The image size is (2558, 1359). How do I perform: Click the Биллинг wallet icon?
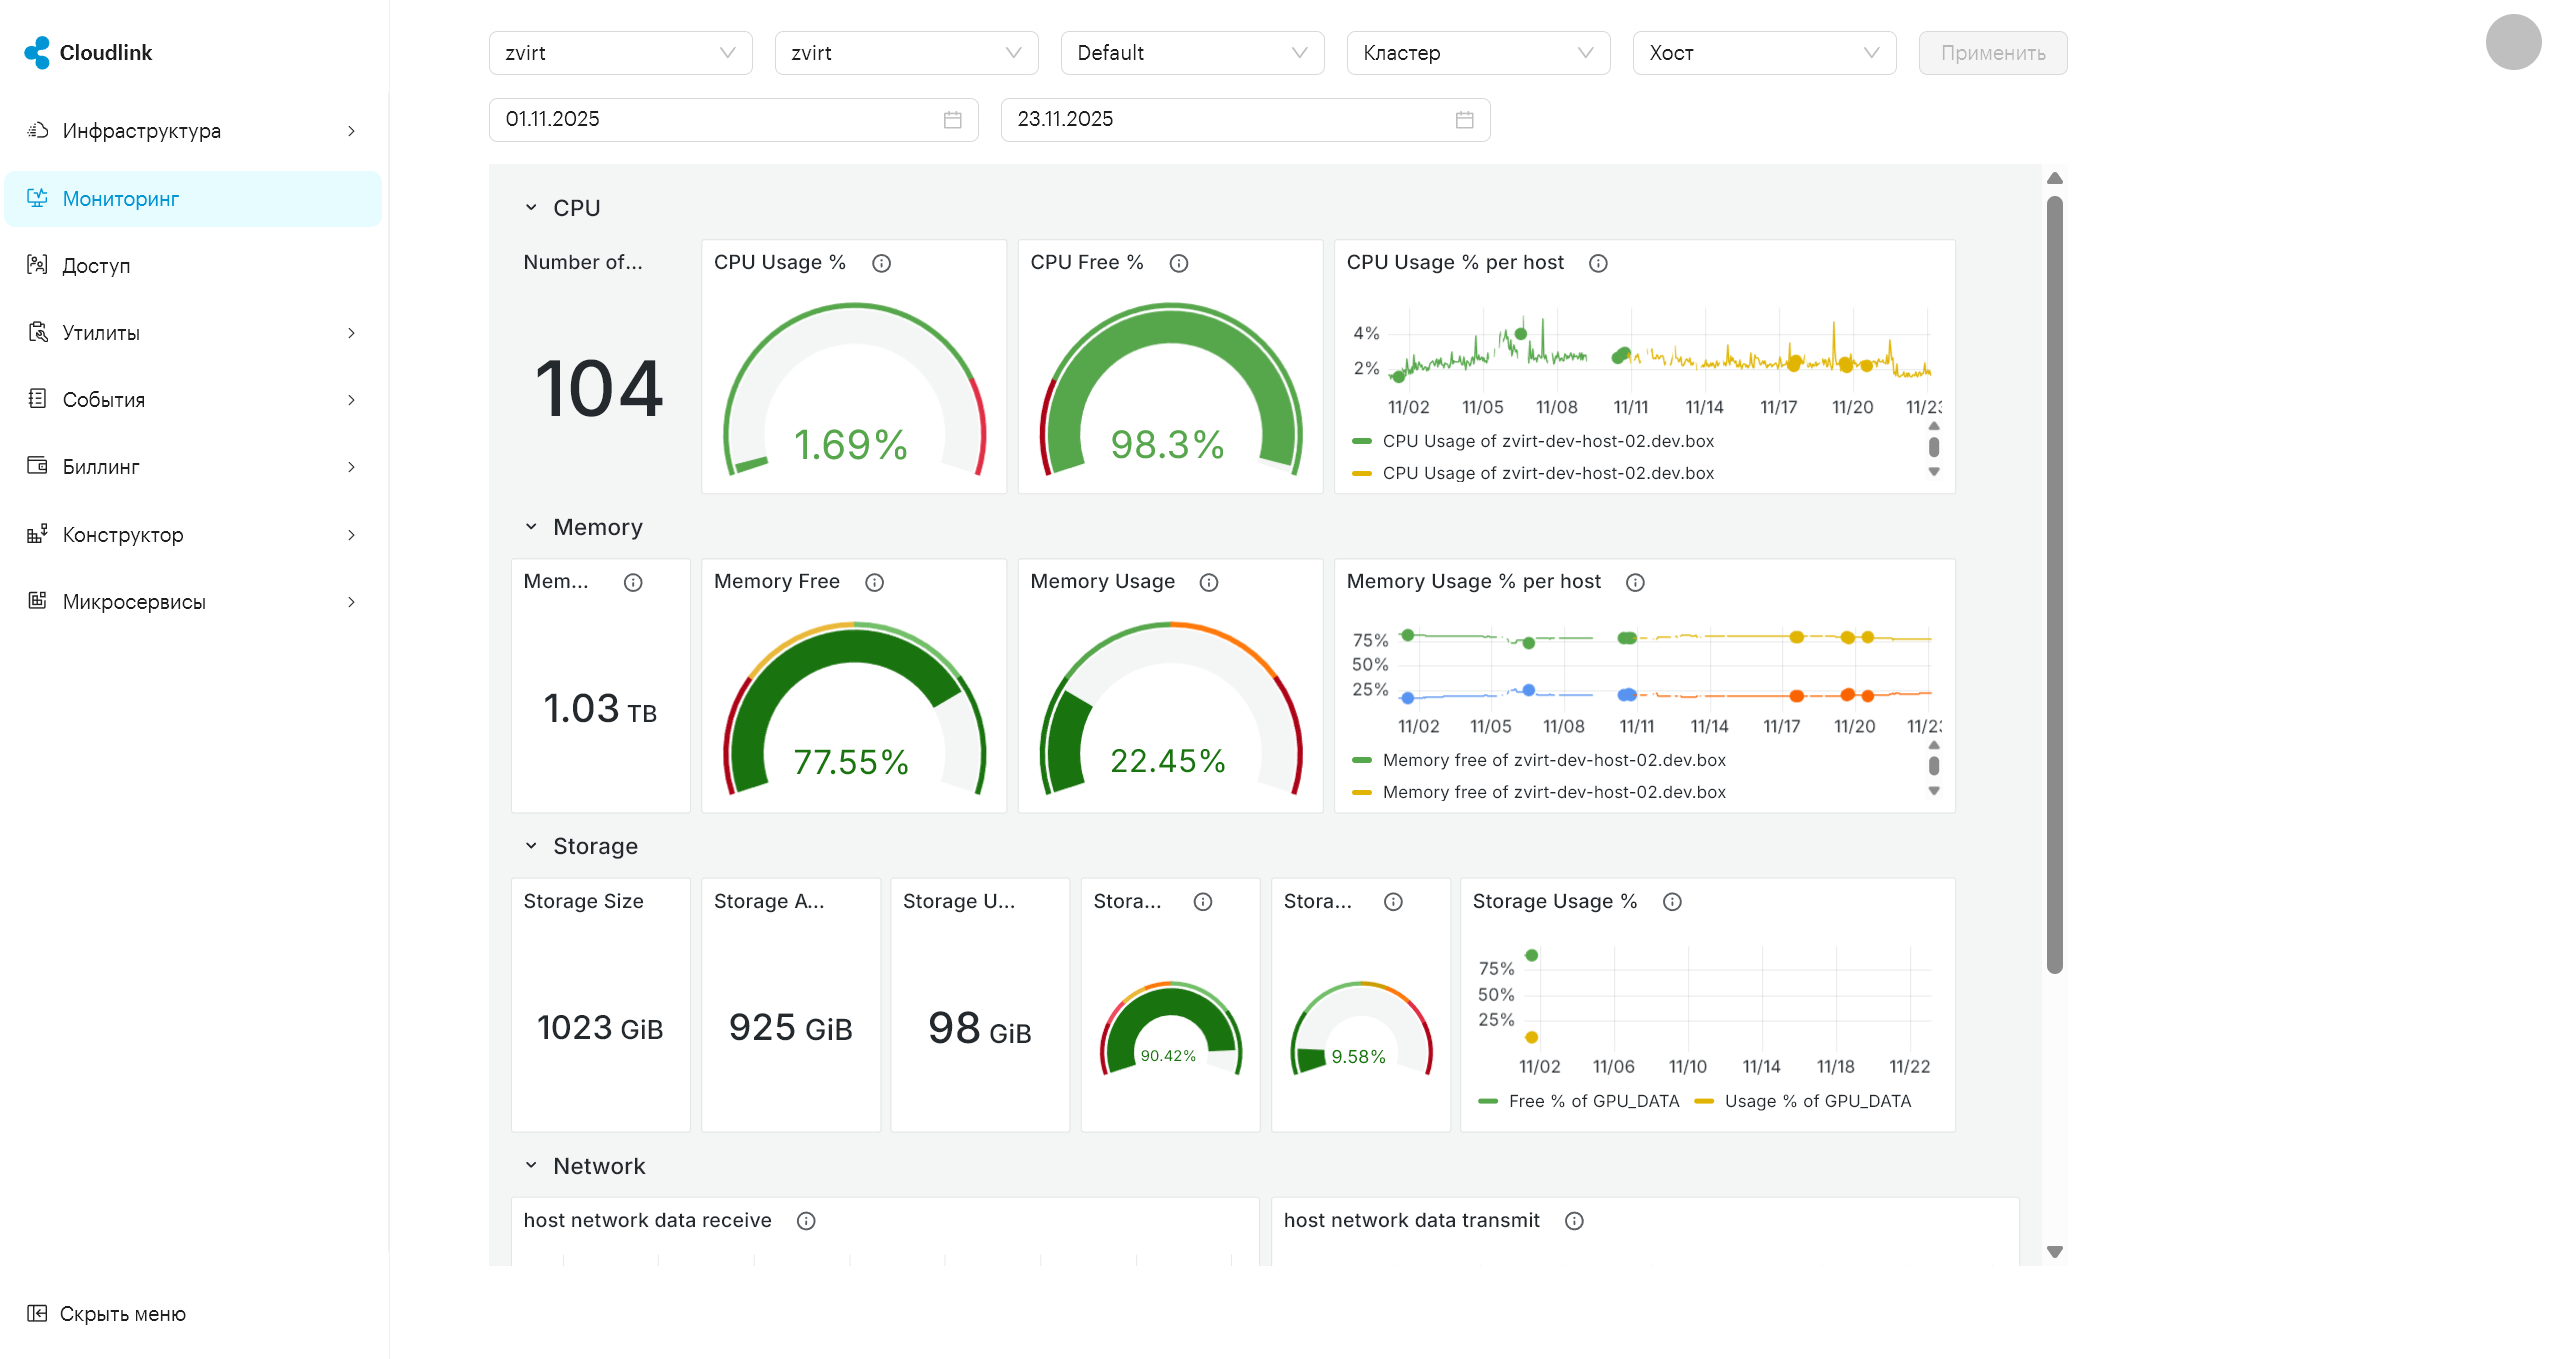(37, 466)
